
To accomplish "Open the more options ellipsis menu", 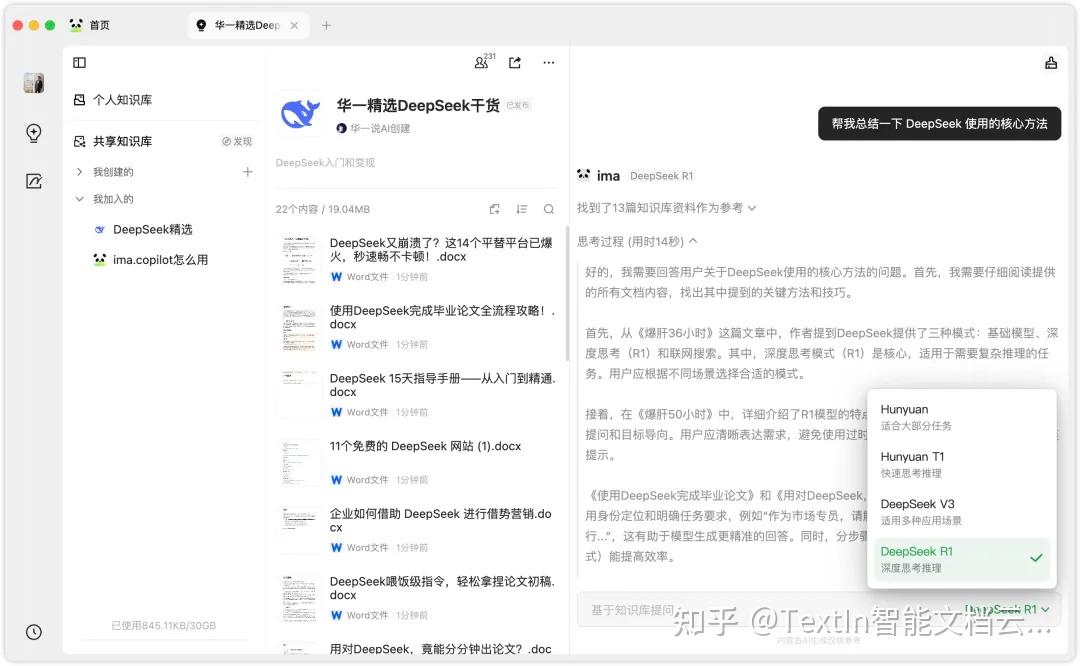I will [548, 63].
